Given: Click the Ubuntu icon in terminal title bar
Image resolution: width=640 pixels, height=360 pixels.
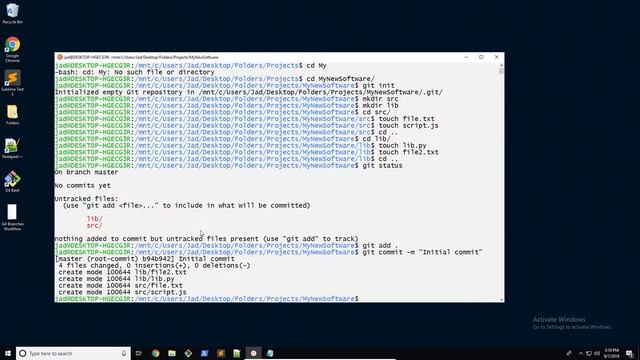Looking at the screenshot, I should click(x=60, y=57).
